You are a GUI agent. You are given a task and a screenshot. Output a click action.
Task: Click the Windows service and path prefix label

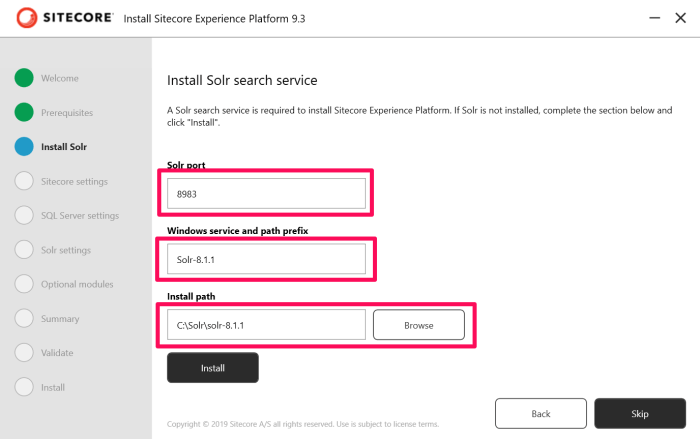point(238,231)
